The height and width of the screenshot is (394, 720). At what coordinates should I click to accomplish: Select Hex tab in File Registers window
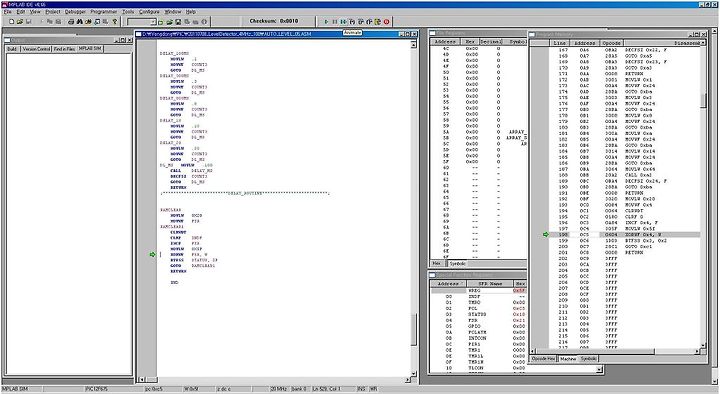pyautogui.click(x=437, y=264)
